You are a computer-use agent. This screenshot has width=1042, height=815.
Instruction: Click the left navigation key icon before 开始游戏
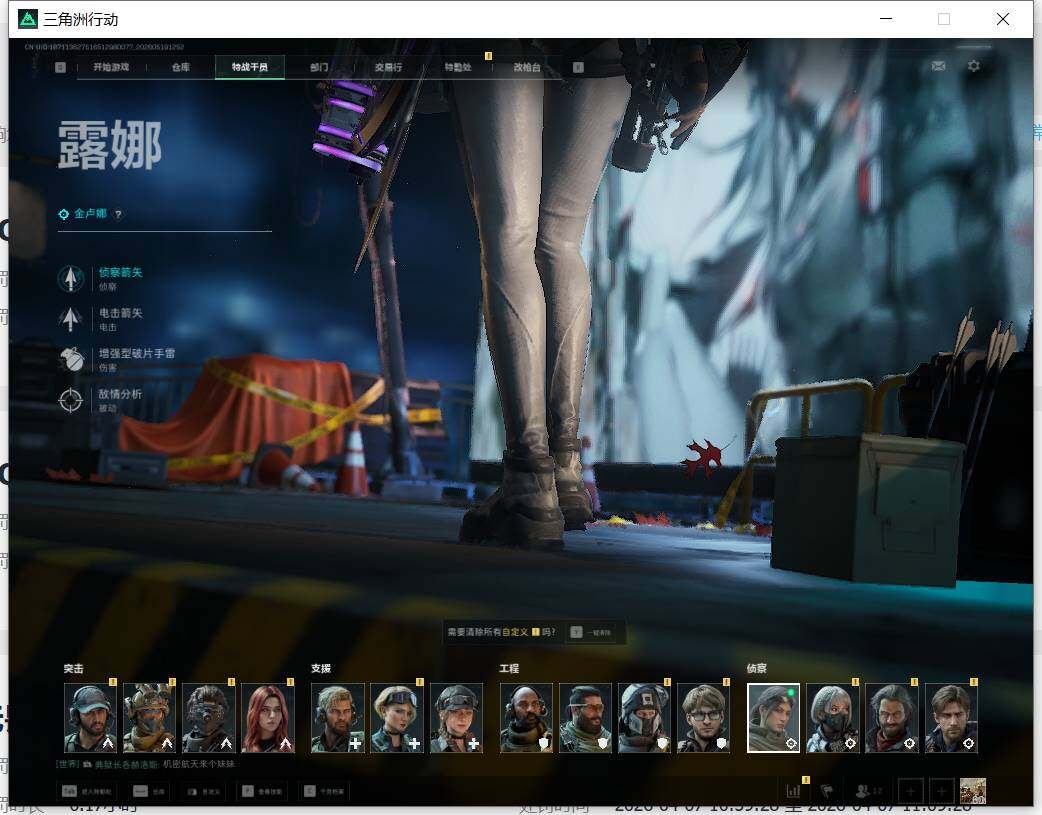pos(60,67)
